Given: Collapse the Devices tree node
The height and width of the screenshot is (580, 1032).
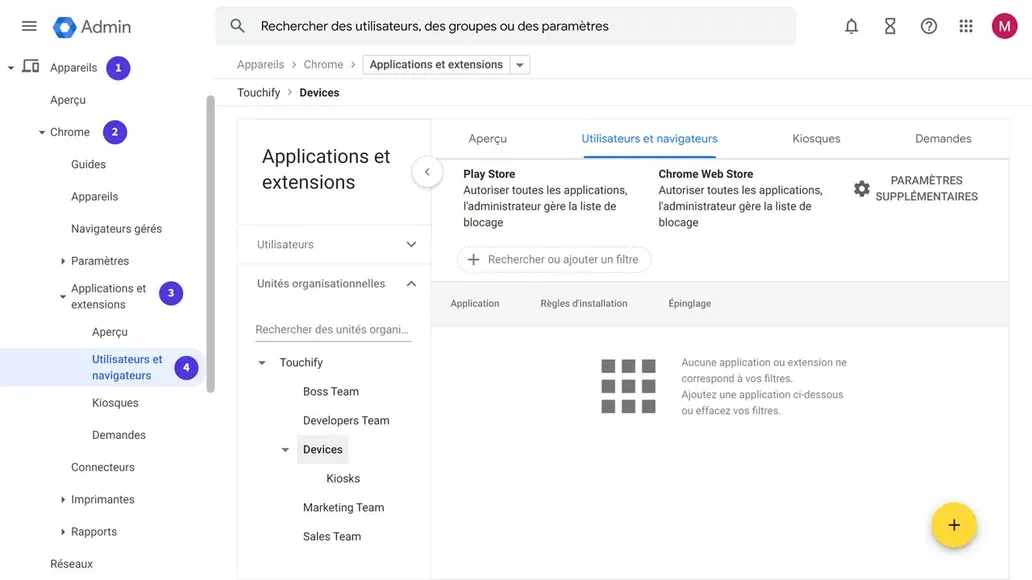Looking at the screenshot, I should pyautogui.click(x=285, y=450).
